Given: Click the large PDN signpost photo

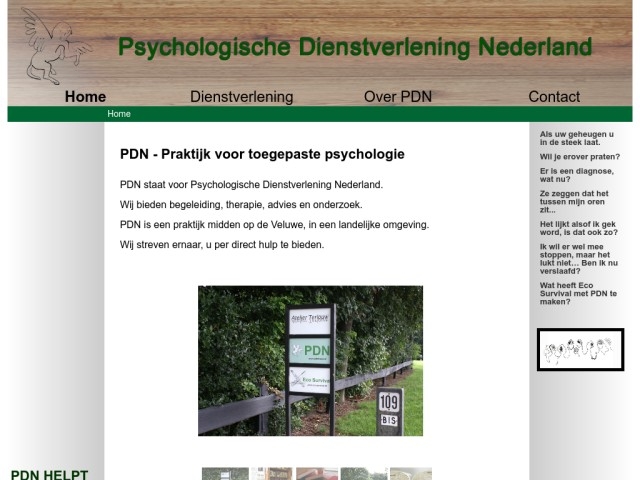Looking at the screenshot, I should (x=310, y=360).
